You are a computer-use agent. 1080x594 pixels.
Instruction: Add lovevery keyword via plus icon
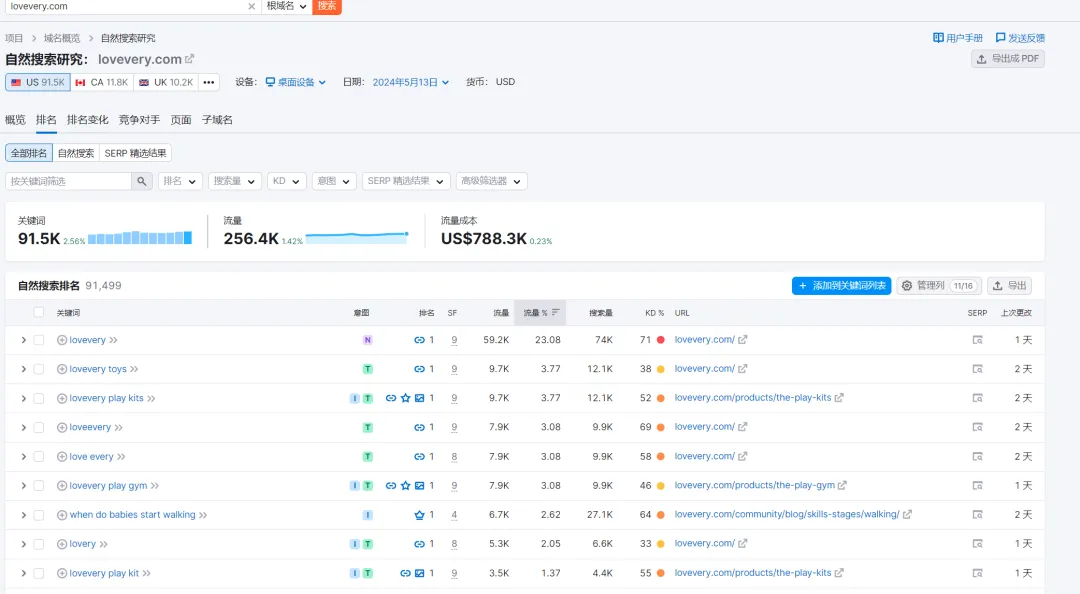(x=62, y=340)
